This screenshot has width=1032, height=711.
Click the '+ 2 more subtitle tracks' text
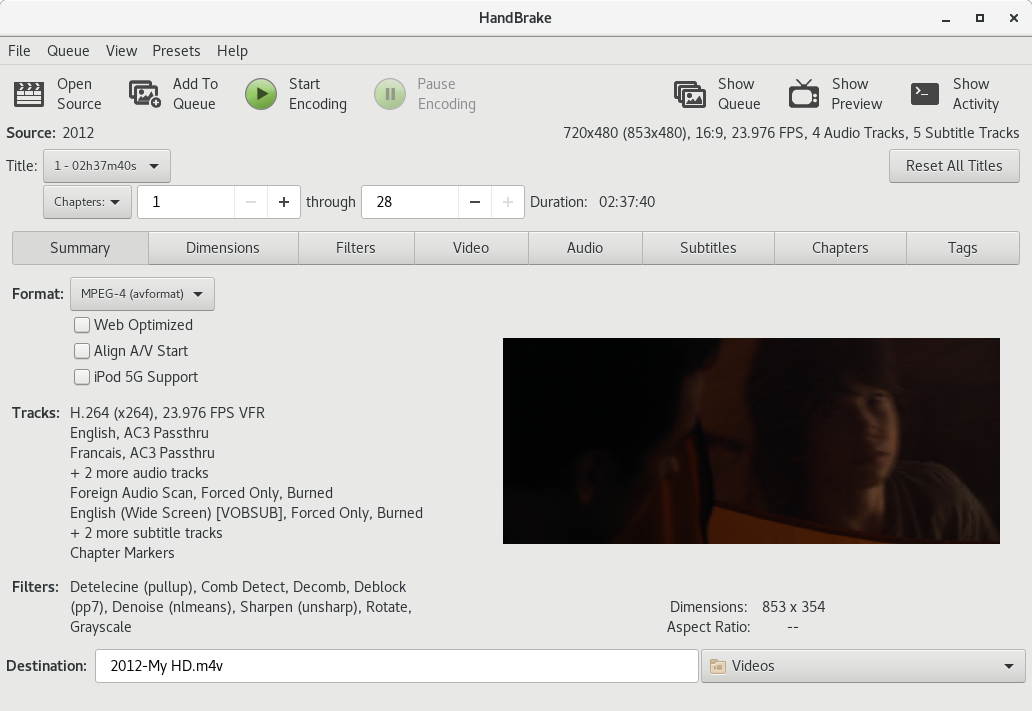tap(146, 533)
